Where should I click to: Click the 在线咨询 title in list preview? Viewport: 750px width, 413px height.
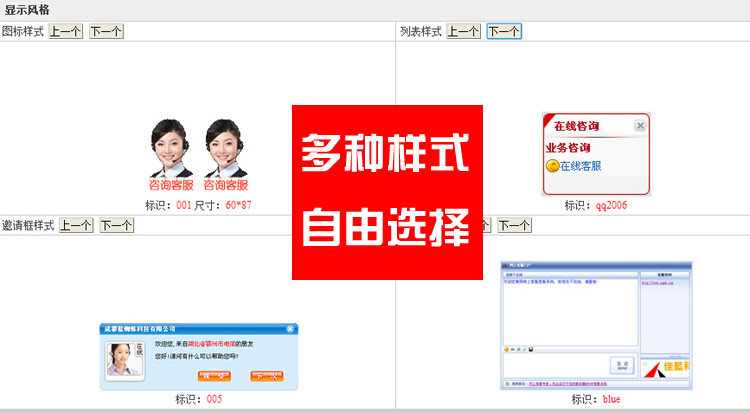576,126
